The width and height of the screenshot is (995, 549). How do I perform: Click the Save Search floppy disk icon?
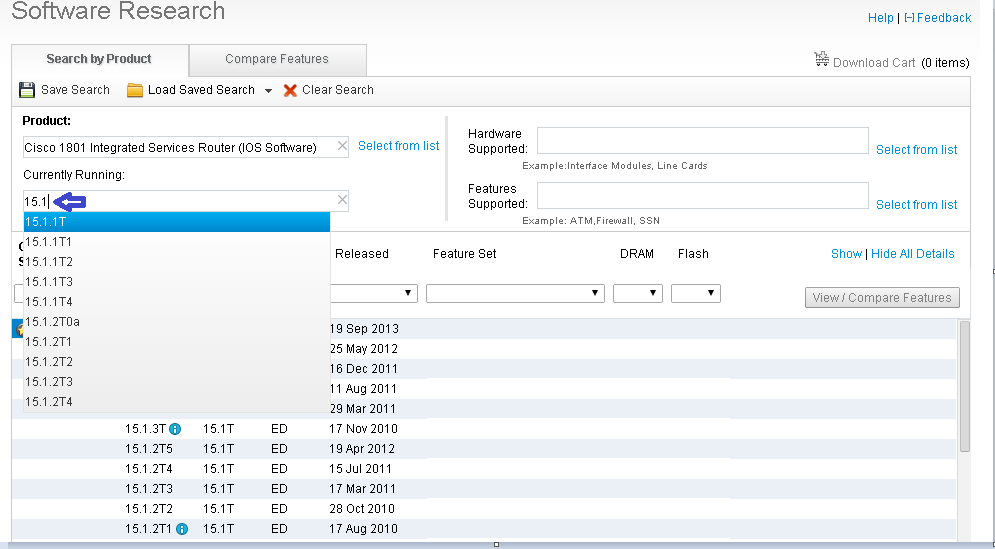(x=27, y=90)
